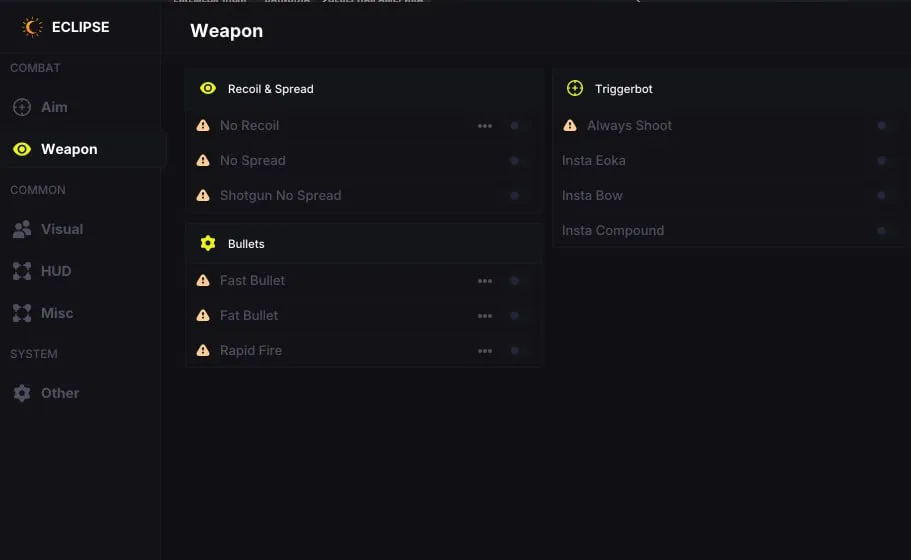Screen dimensions: 911x560
Task: Click the Fat Bullet label
Action: coord(249,315)
